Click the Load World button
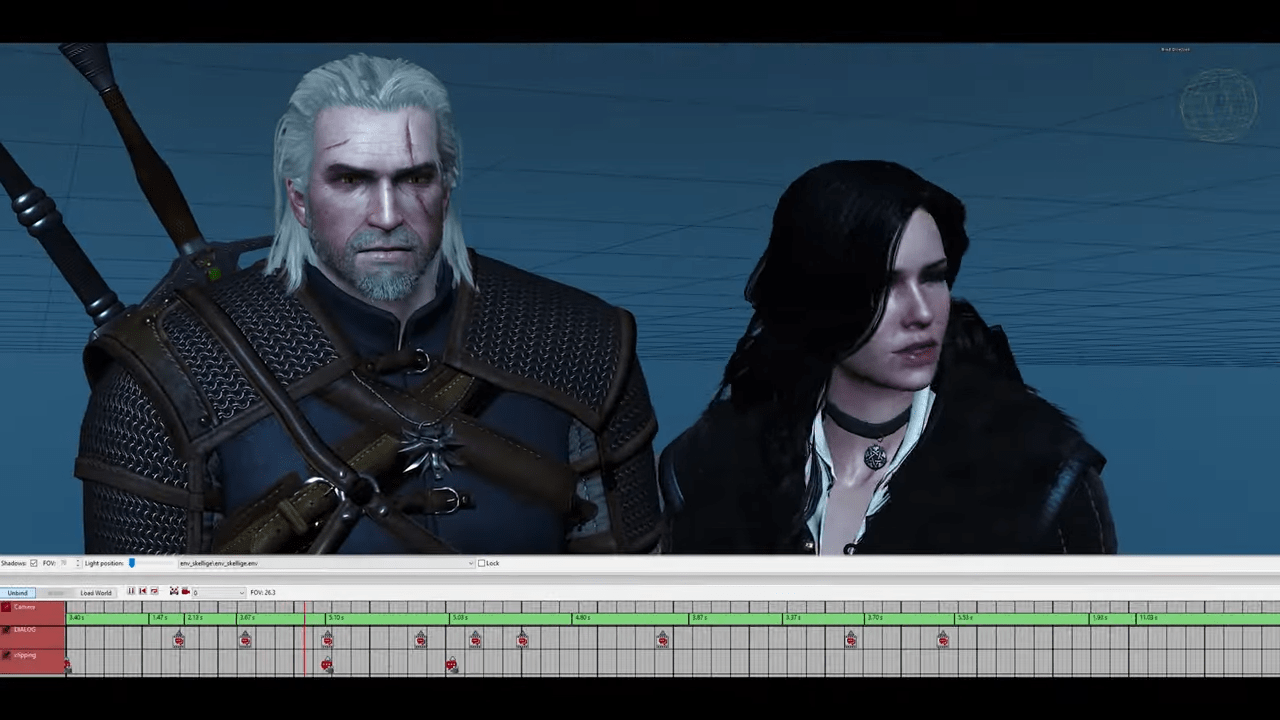Viewport: 1280px width, 720px height. pyautogui.click(x=96, y=593)
